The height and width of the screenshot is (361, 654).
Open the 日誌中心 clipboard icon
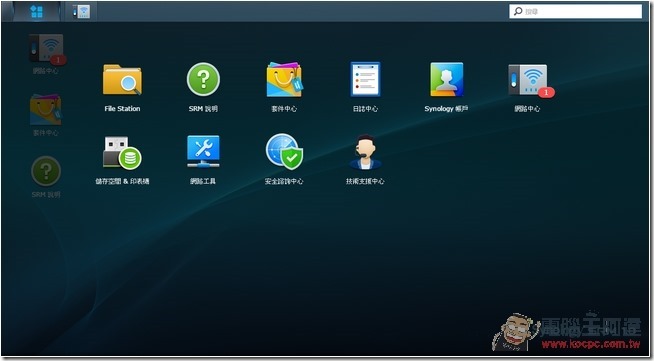tap(365, 79)
